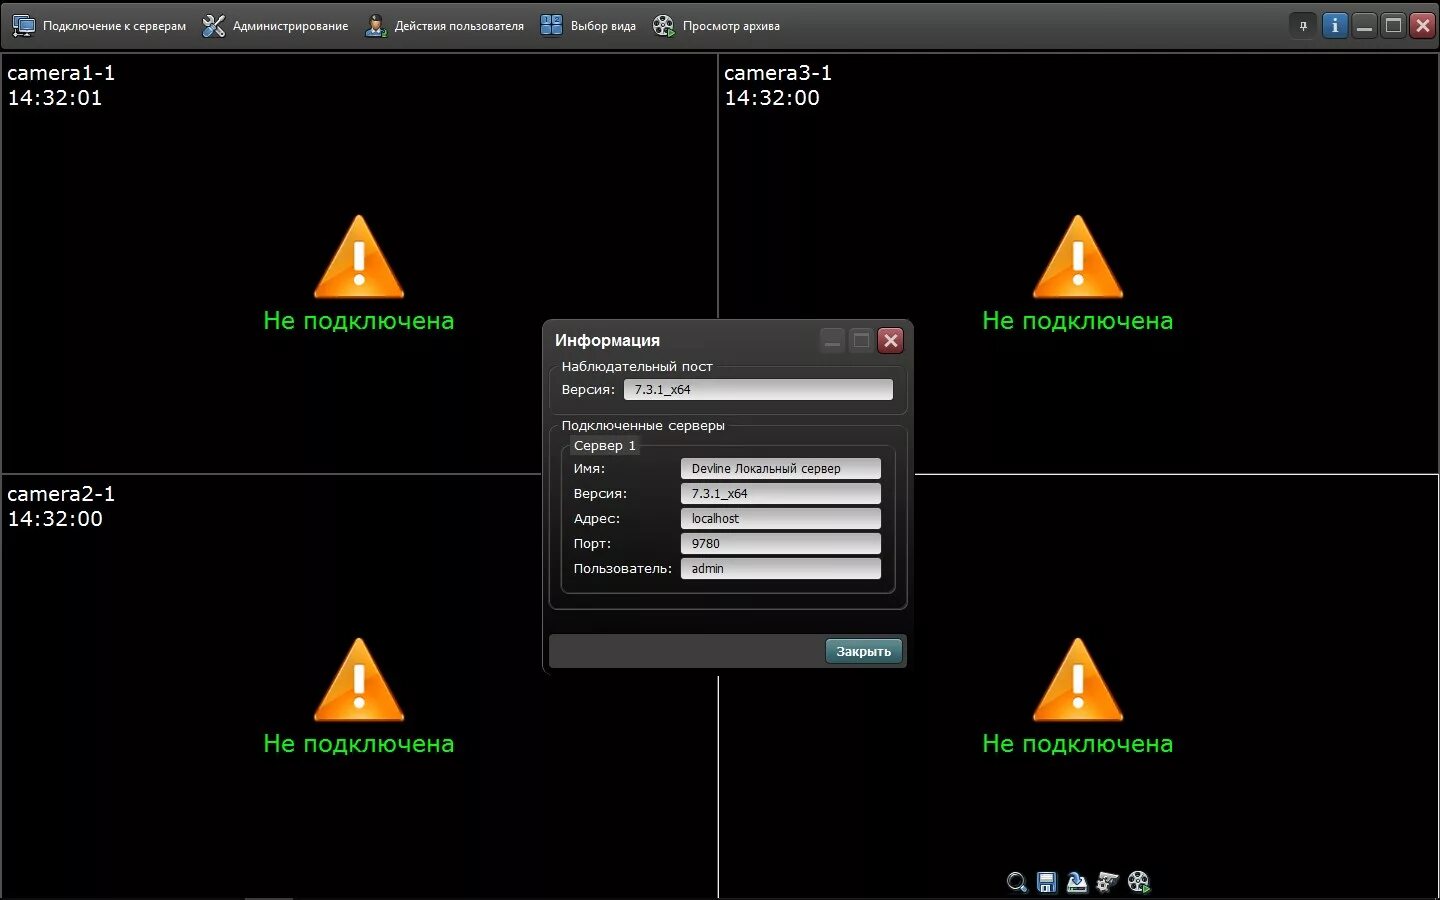1440x900 pixels.
Task: Click Не подключена text in the camera3-1 cell
Action: point(1078,321)
